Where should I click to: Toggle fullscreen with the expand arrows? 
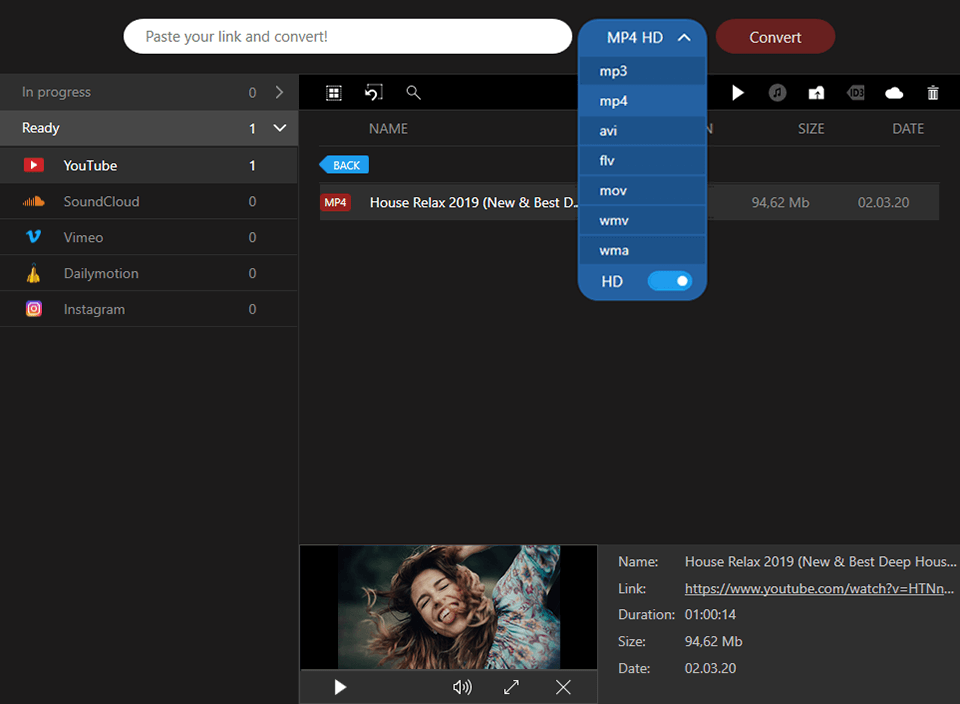(511, 687)
